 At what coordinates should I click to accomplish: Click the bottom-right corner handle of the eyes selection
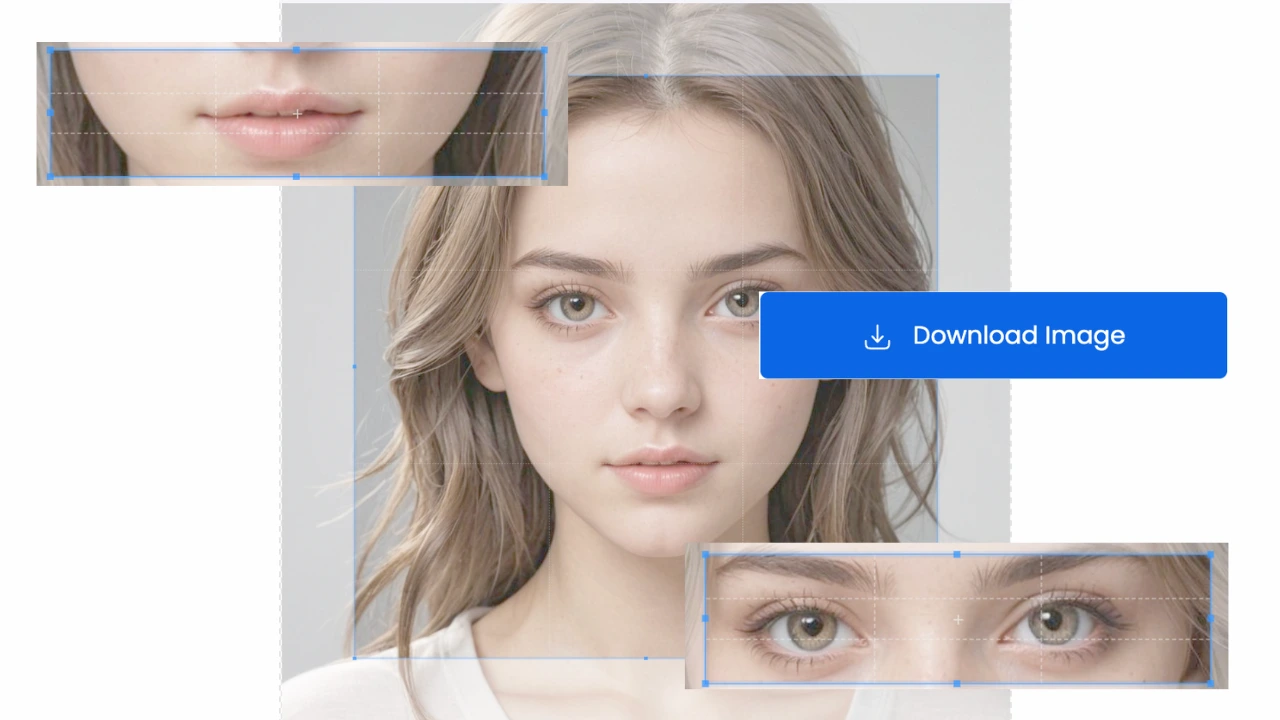(x=1213, y=685)
